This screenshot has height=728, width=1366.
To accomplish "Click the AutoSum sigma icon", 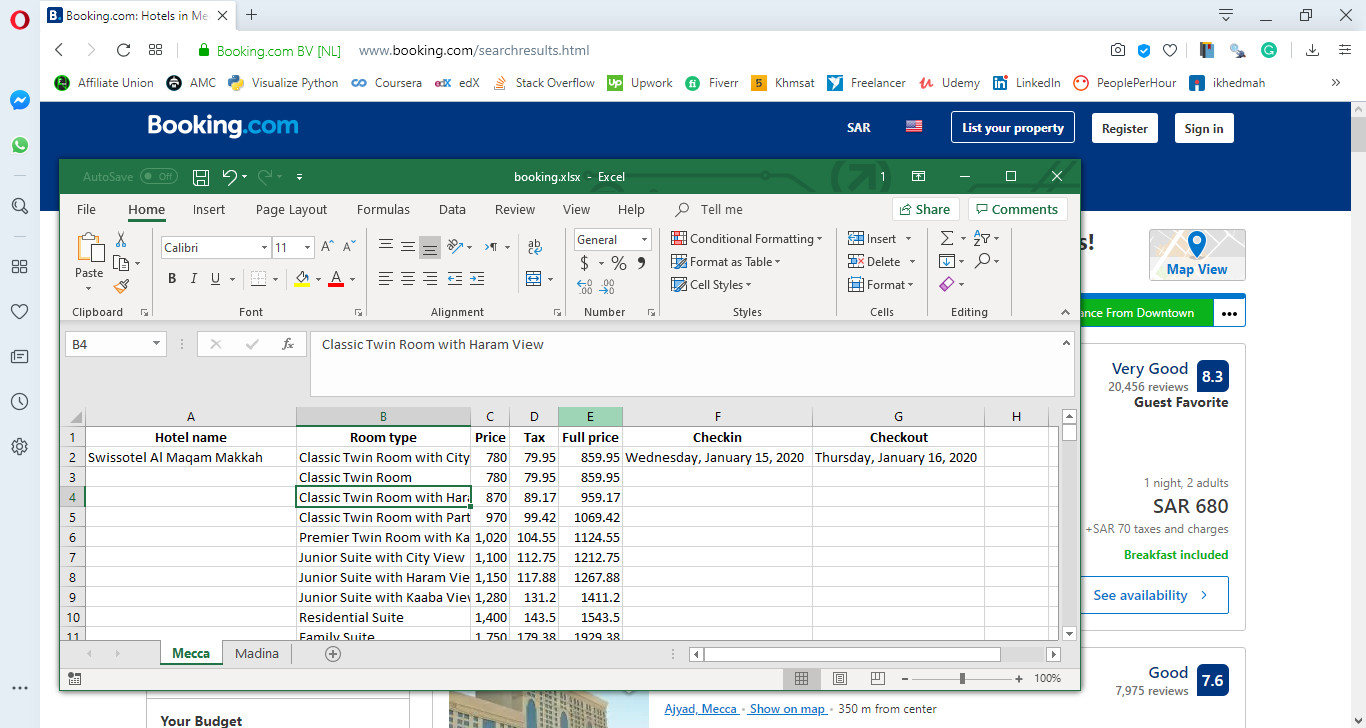I will point(947,239).
